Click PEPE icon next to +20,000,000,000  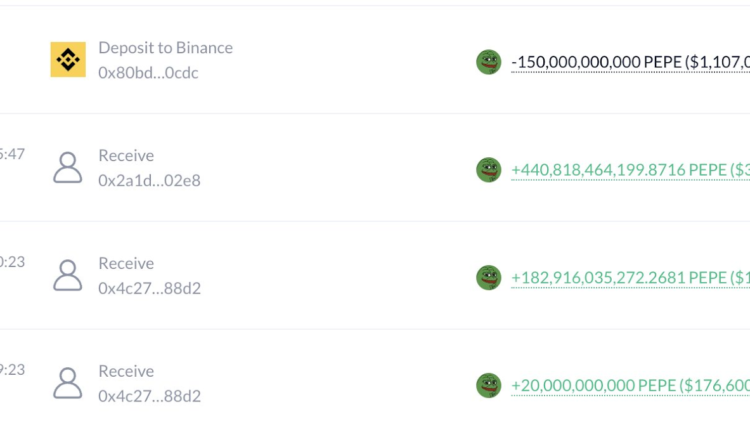(x=488, y=385)
